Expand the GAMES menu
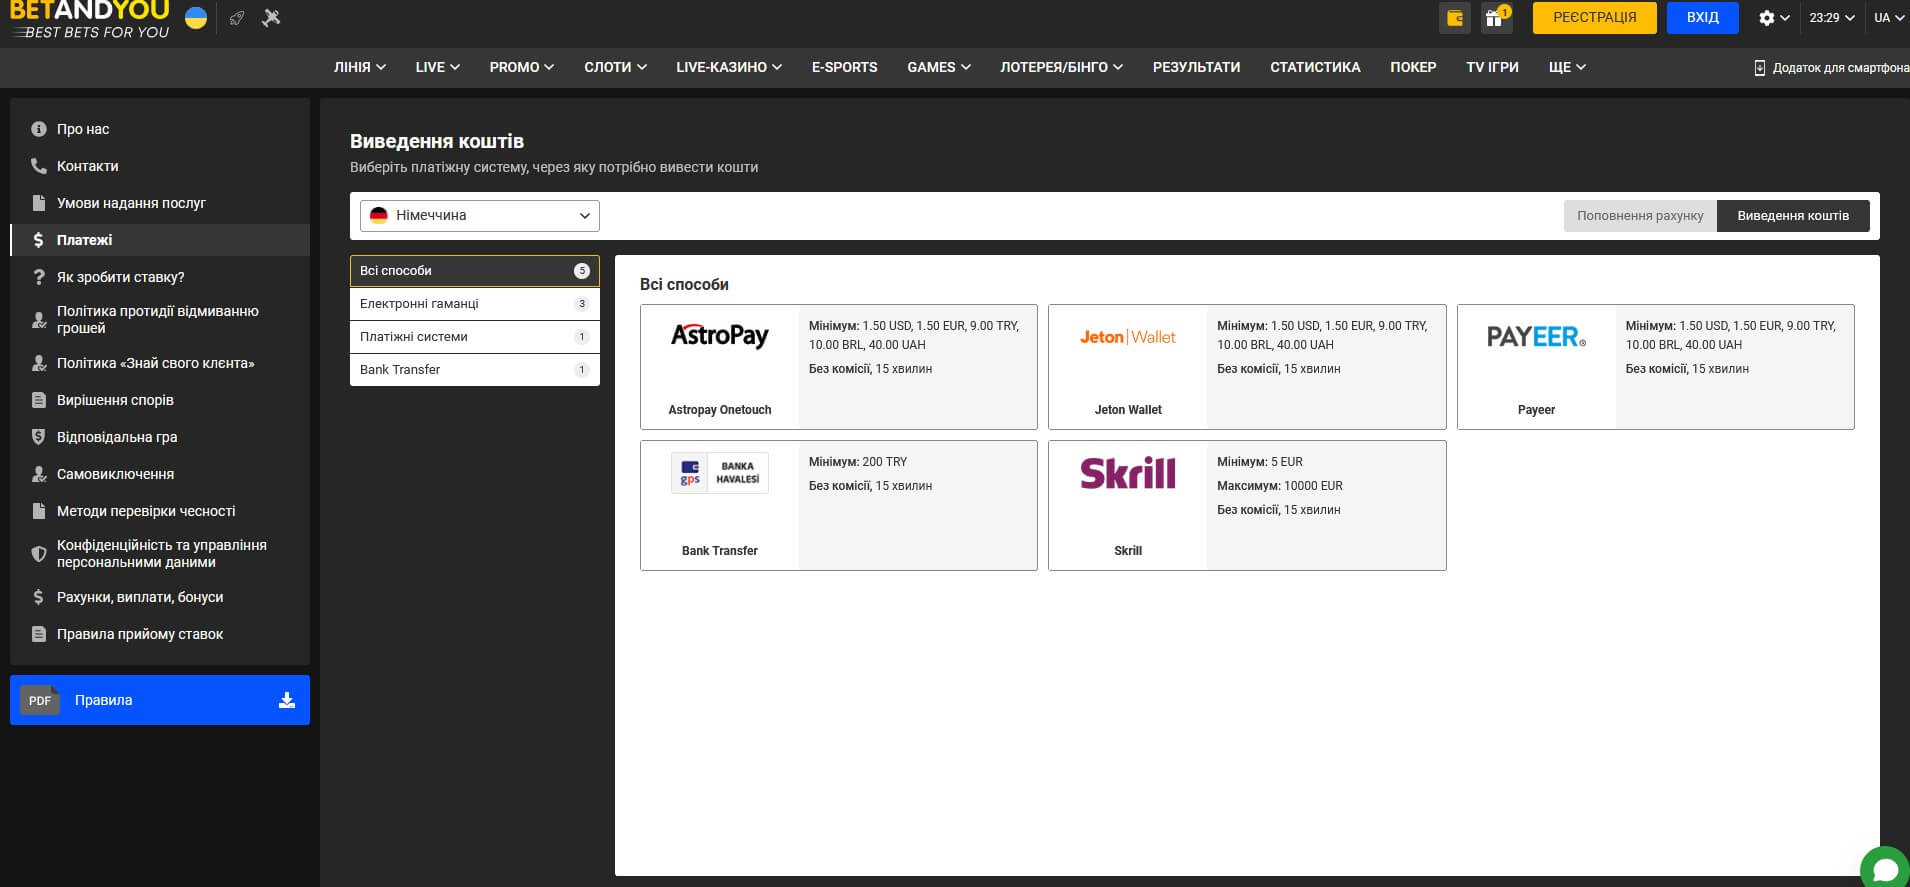 coord(939,67)
